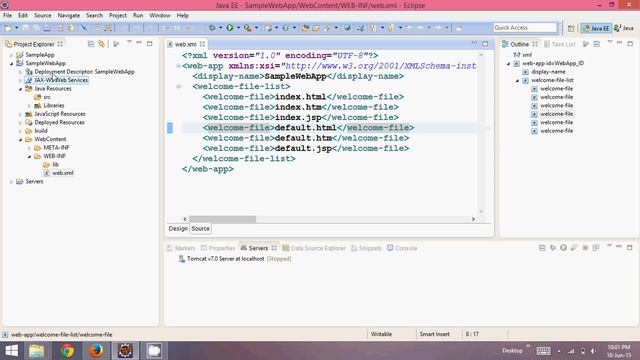Click Publish to server icon in Servers view

click(x=596, y=248)
